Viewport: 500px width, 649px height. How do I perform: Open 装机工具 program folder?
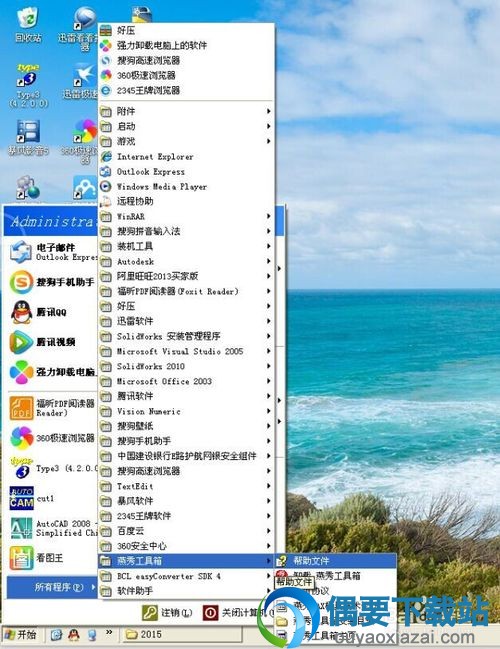point(186,246)
